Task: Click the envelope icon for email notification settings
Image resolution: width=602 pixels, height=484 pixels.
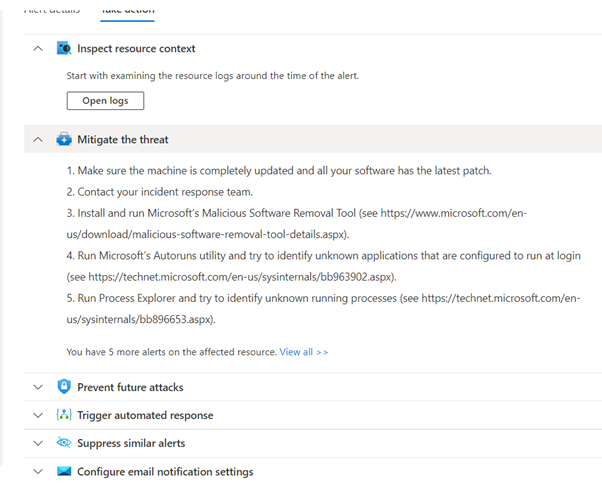Action: click(65, 471)
